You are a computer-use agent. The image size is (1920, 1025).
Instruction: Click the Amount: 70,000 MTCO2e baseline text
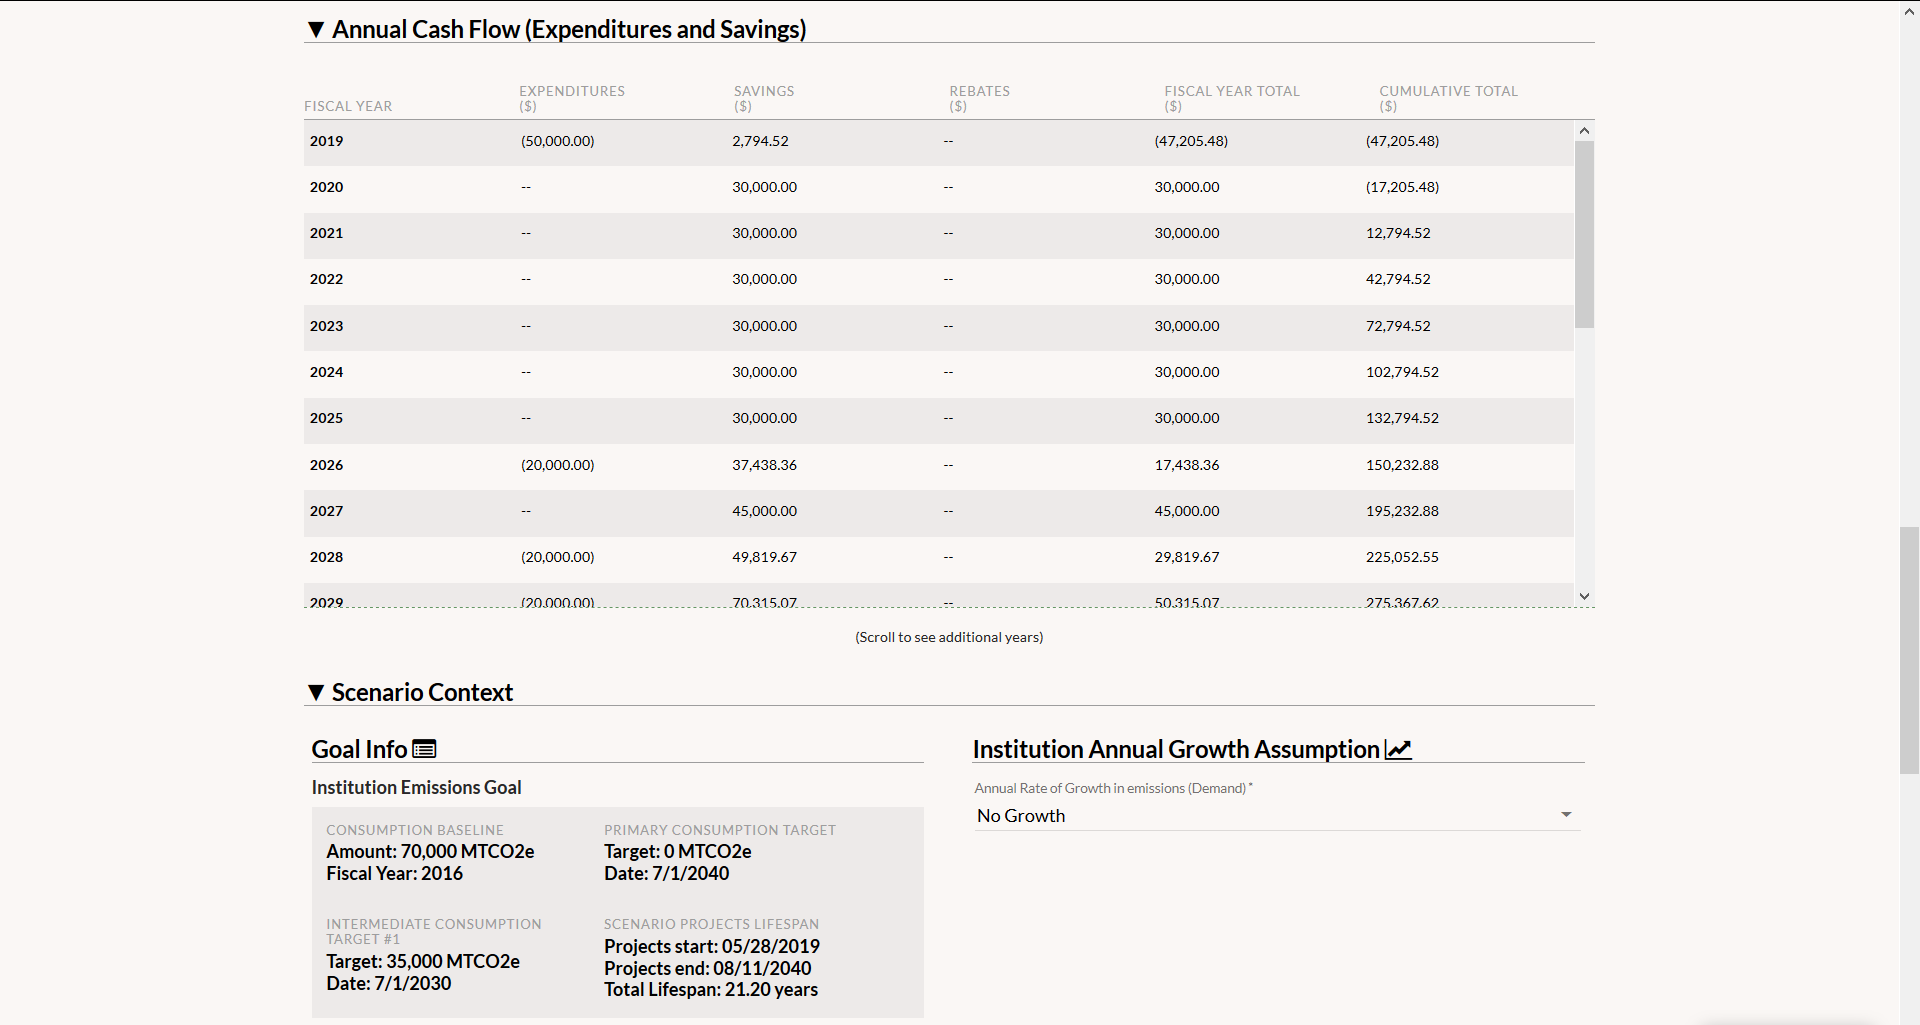point(430,851)
